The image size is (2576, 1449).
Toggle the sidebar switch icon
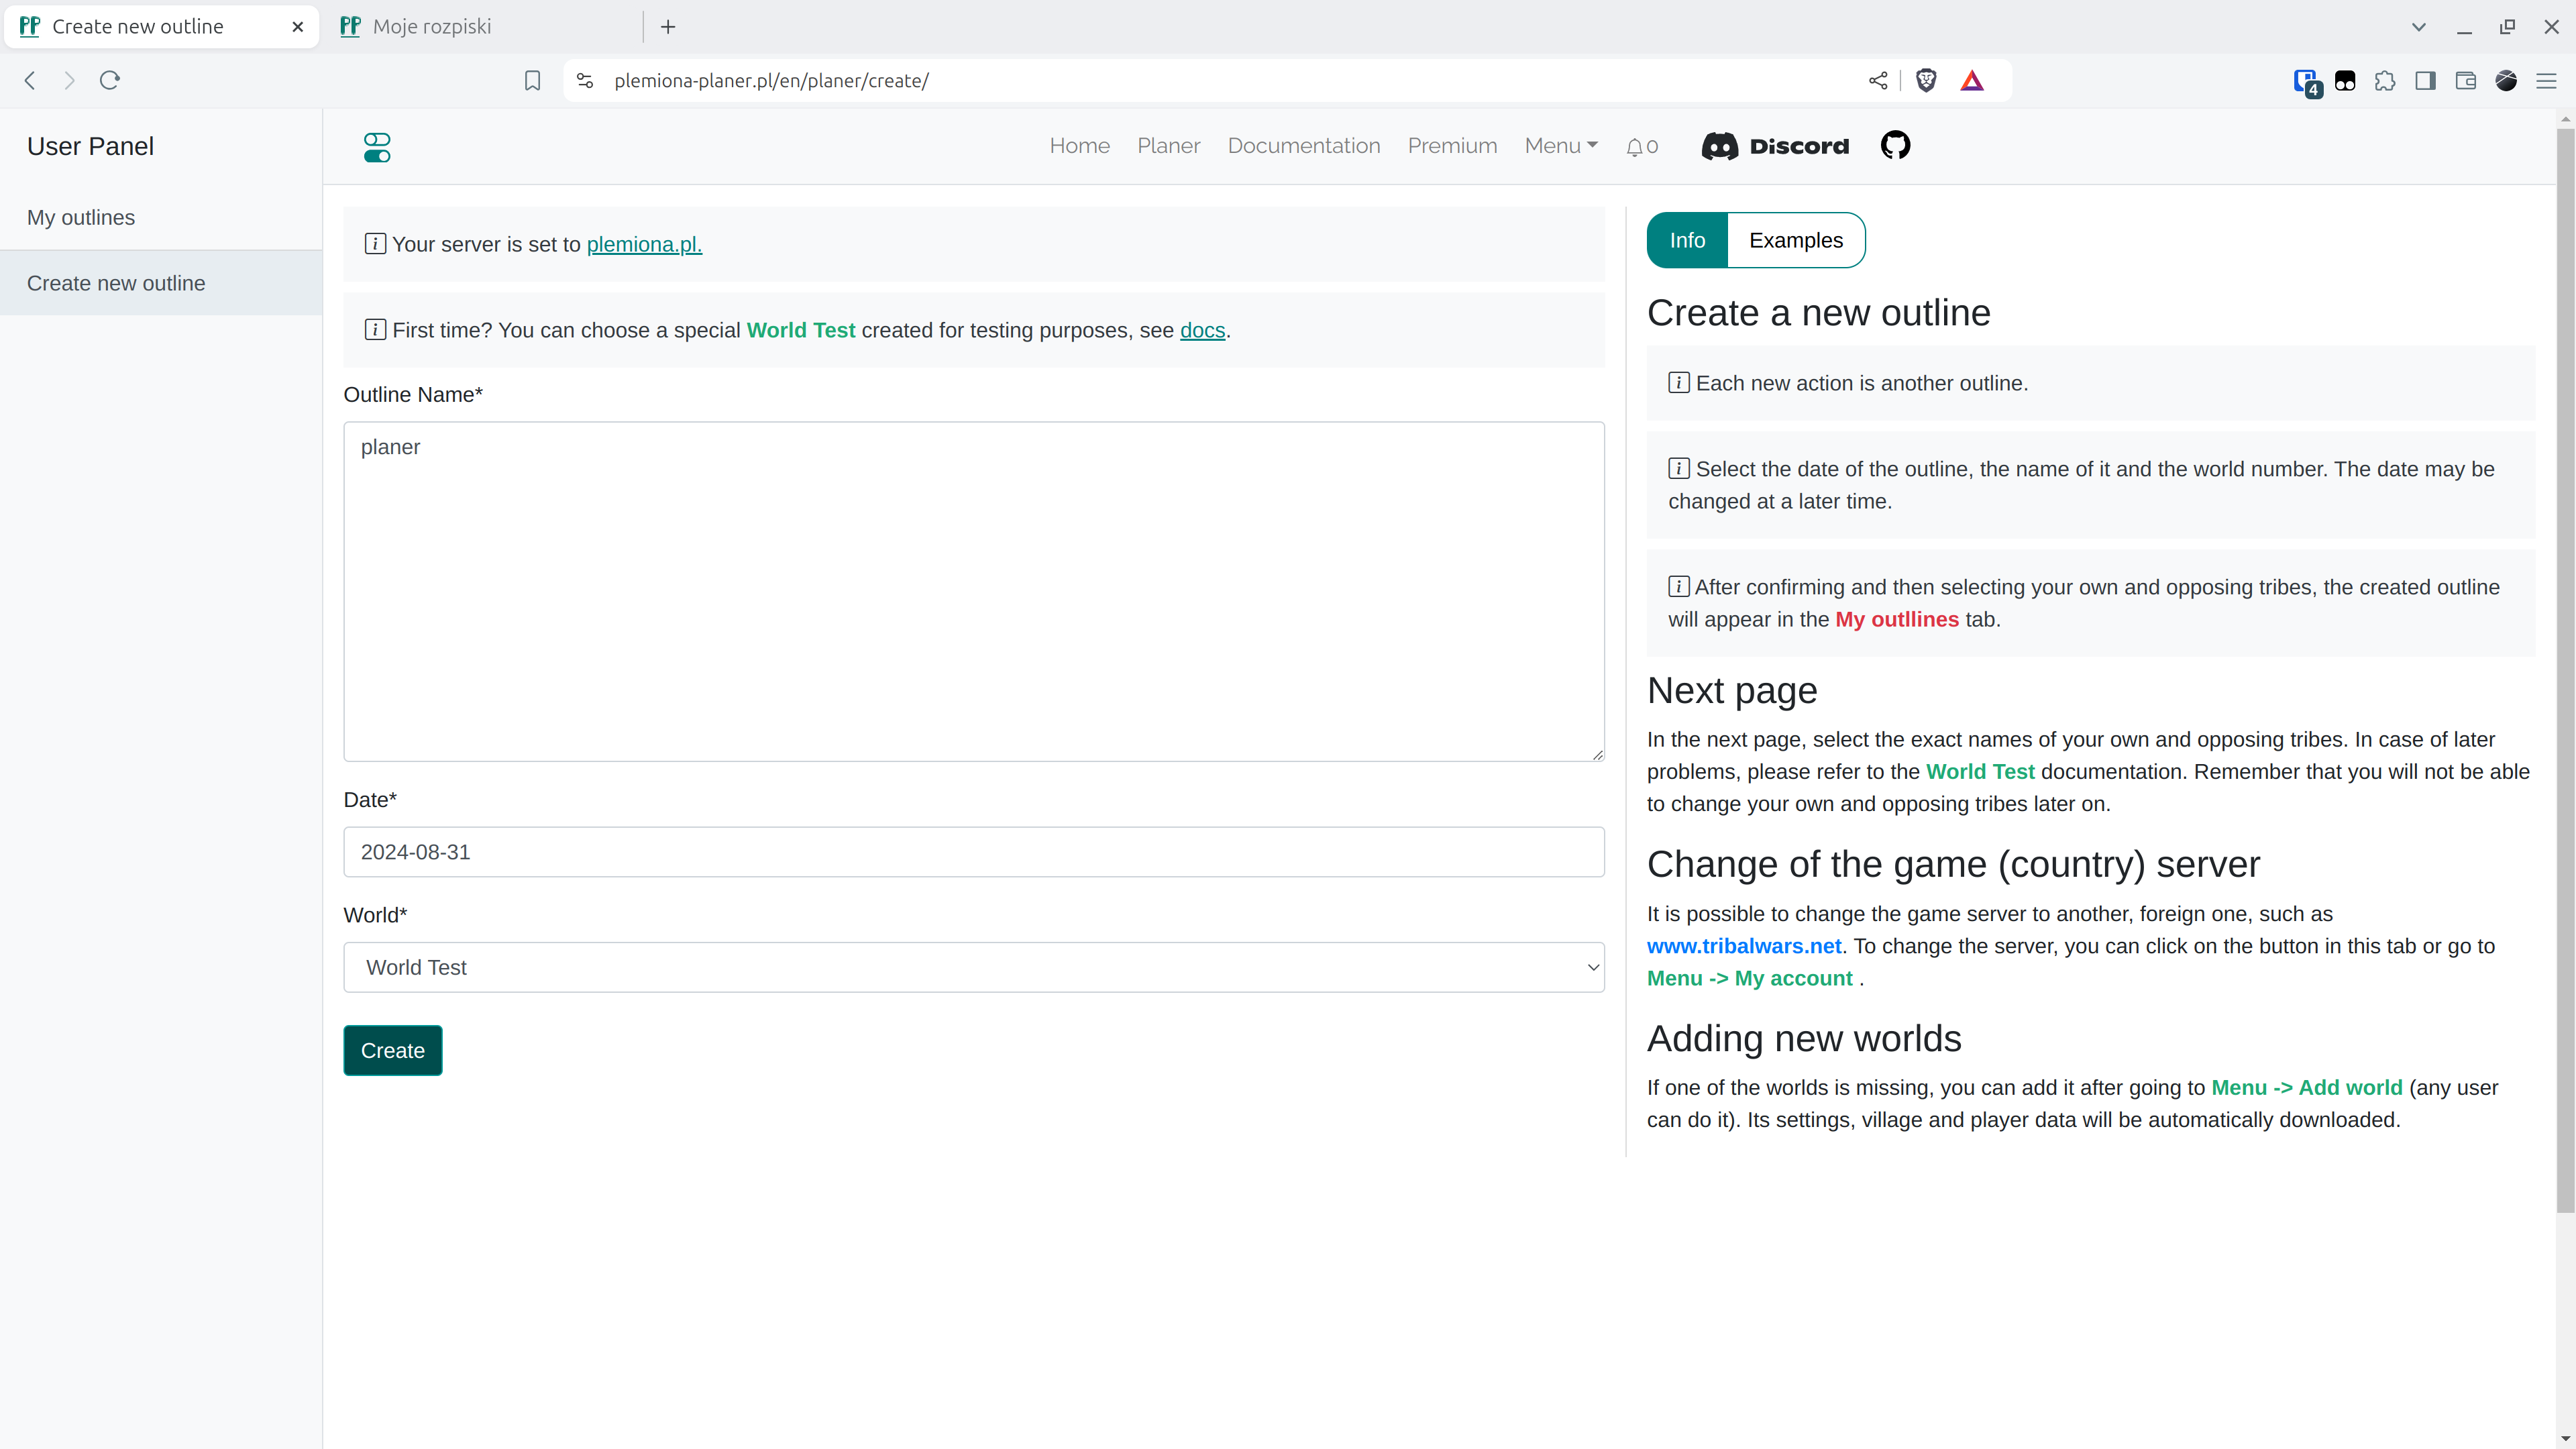[377, 147]
